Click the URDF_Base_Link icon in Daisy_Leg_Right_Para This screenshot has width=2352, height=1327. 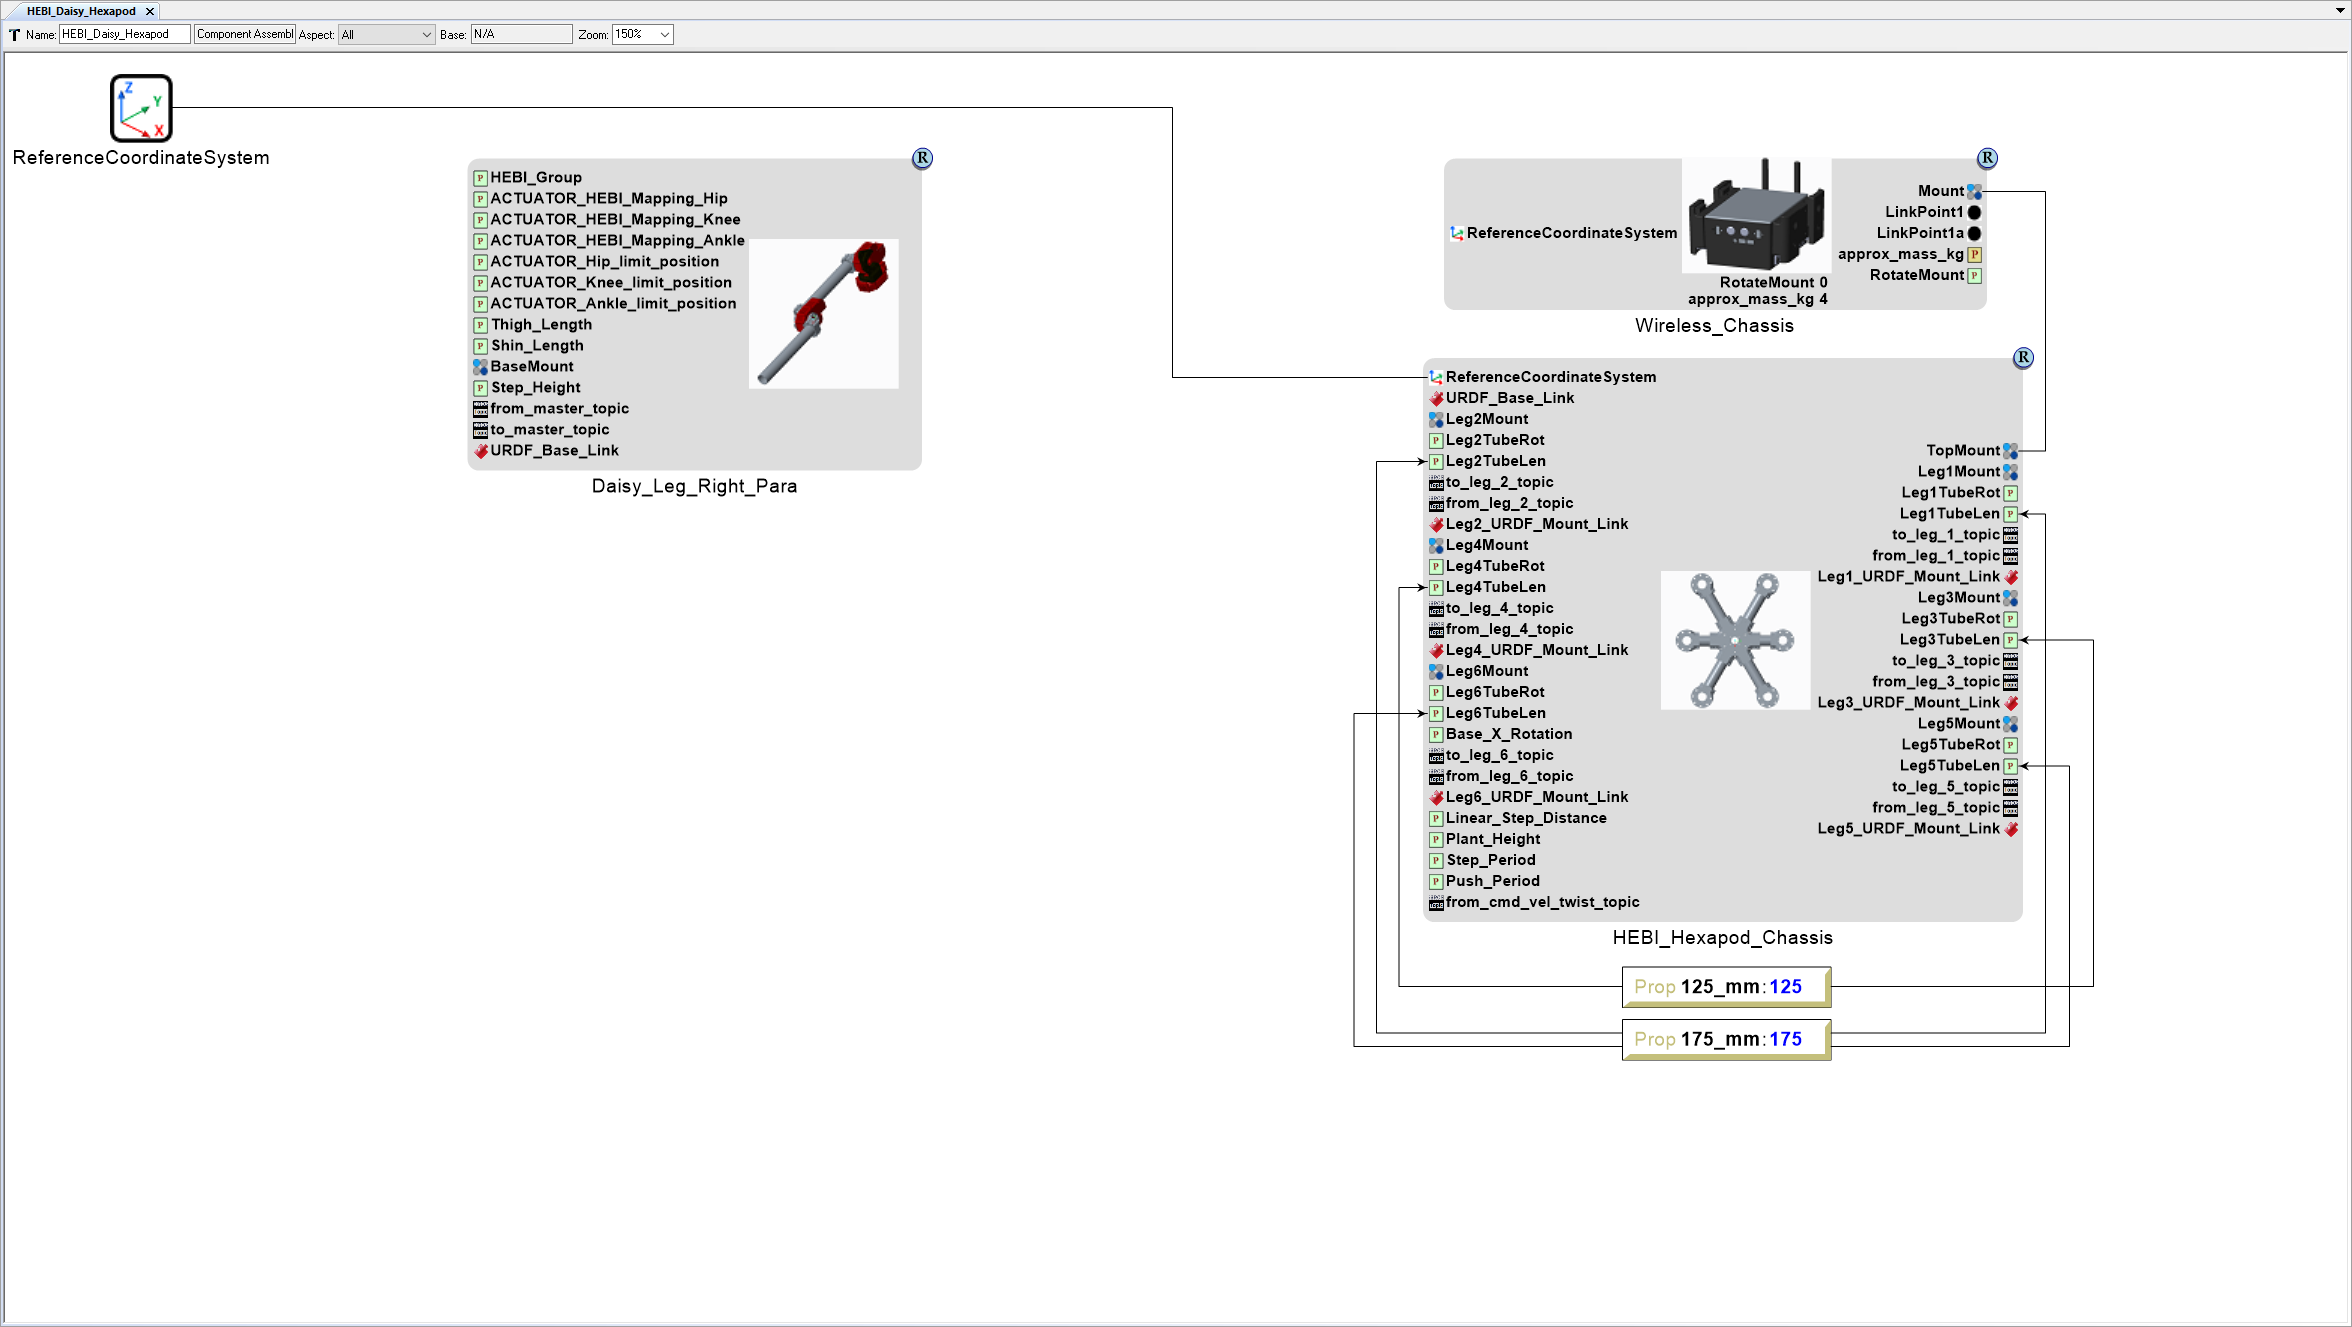pyautogui.click(x=481, y=450)
